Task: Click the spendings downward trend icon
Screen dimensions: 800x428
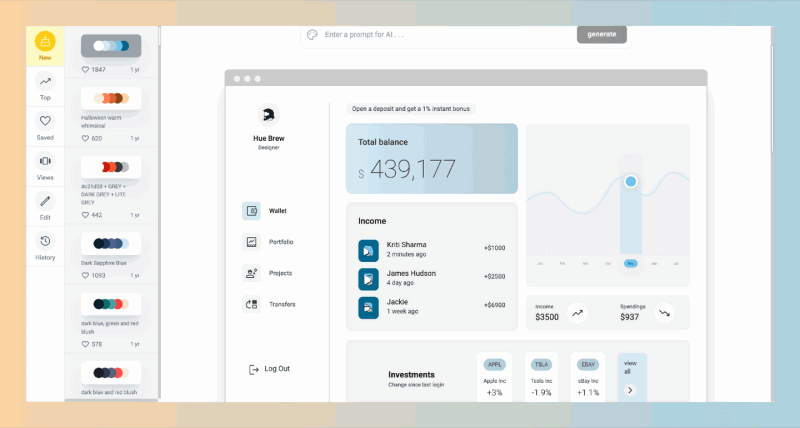Action: [x=664, y=313]
